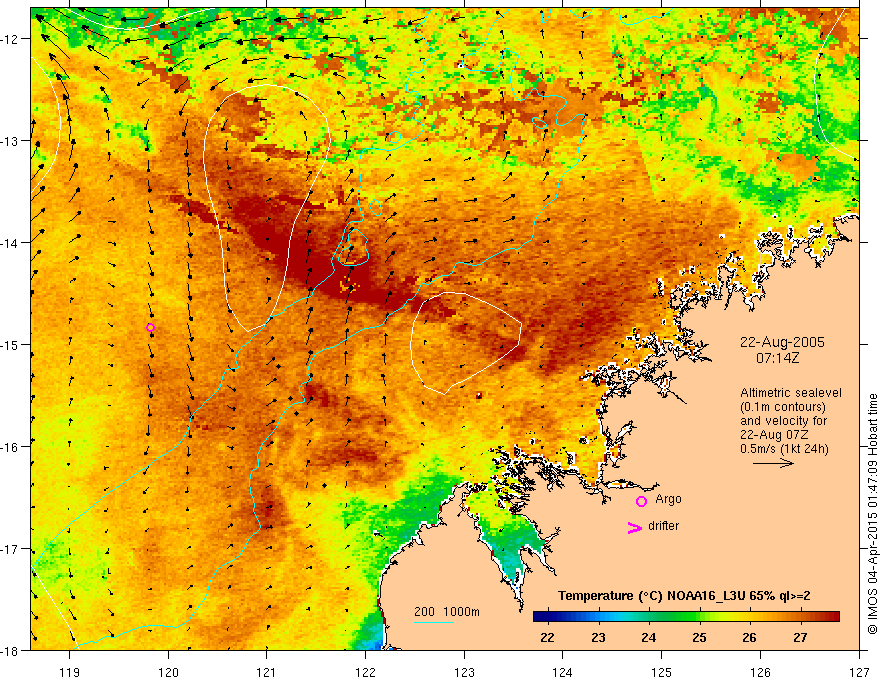
Task: Click the color bar tick label '27'
Action: point(800,637)
